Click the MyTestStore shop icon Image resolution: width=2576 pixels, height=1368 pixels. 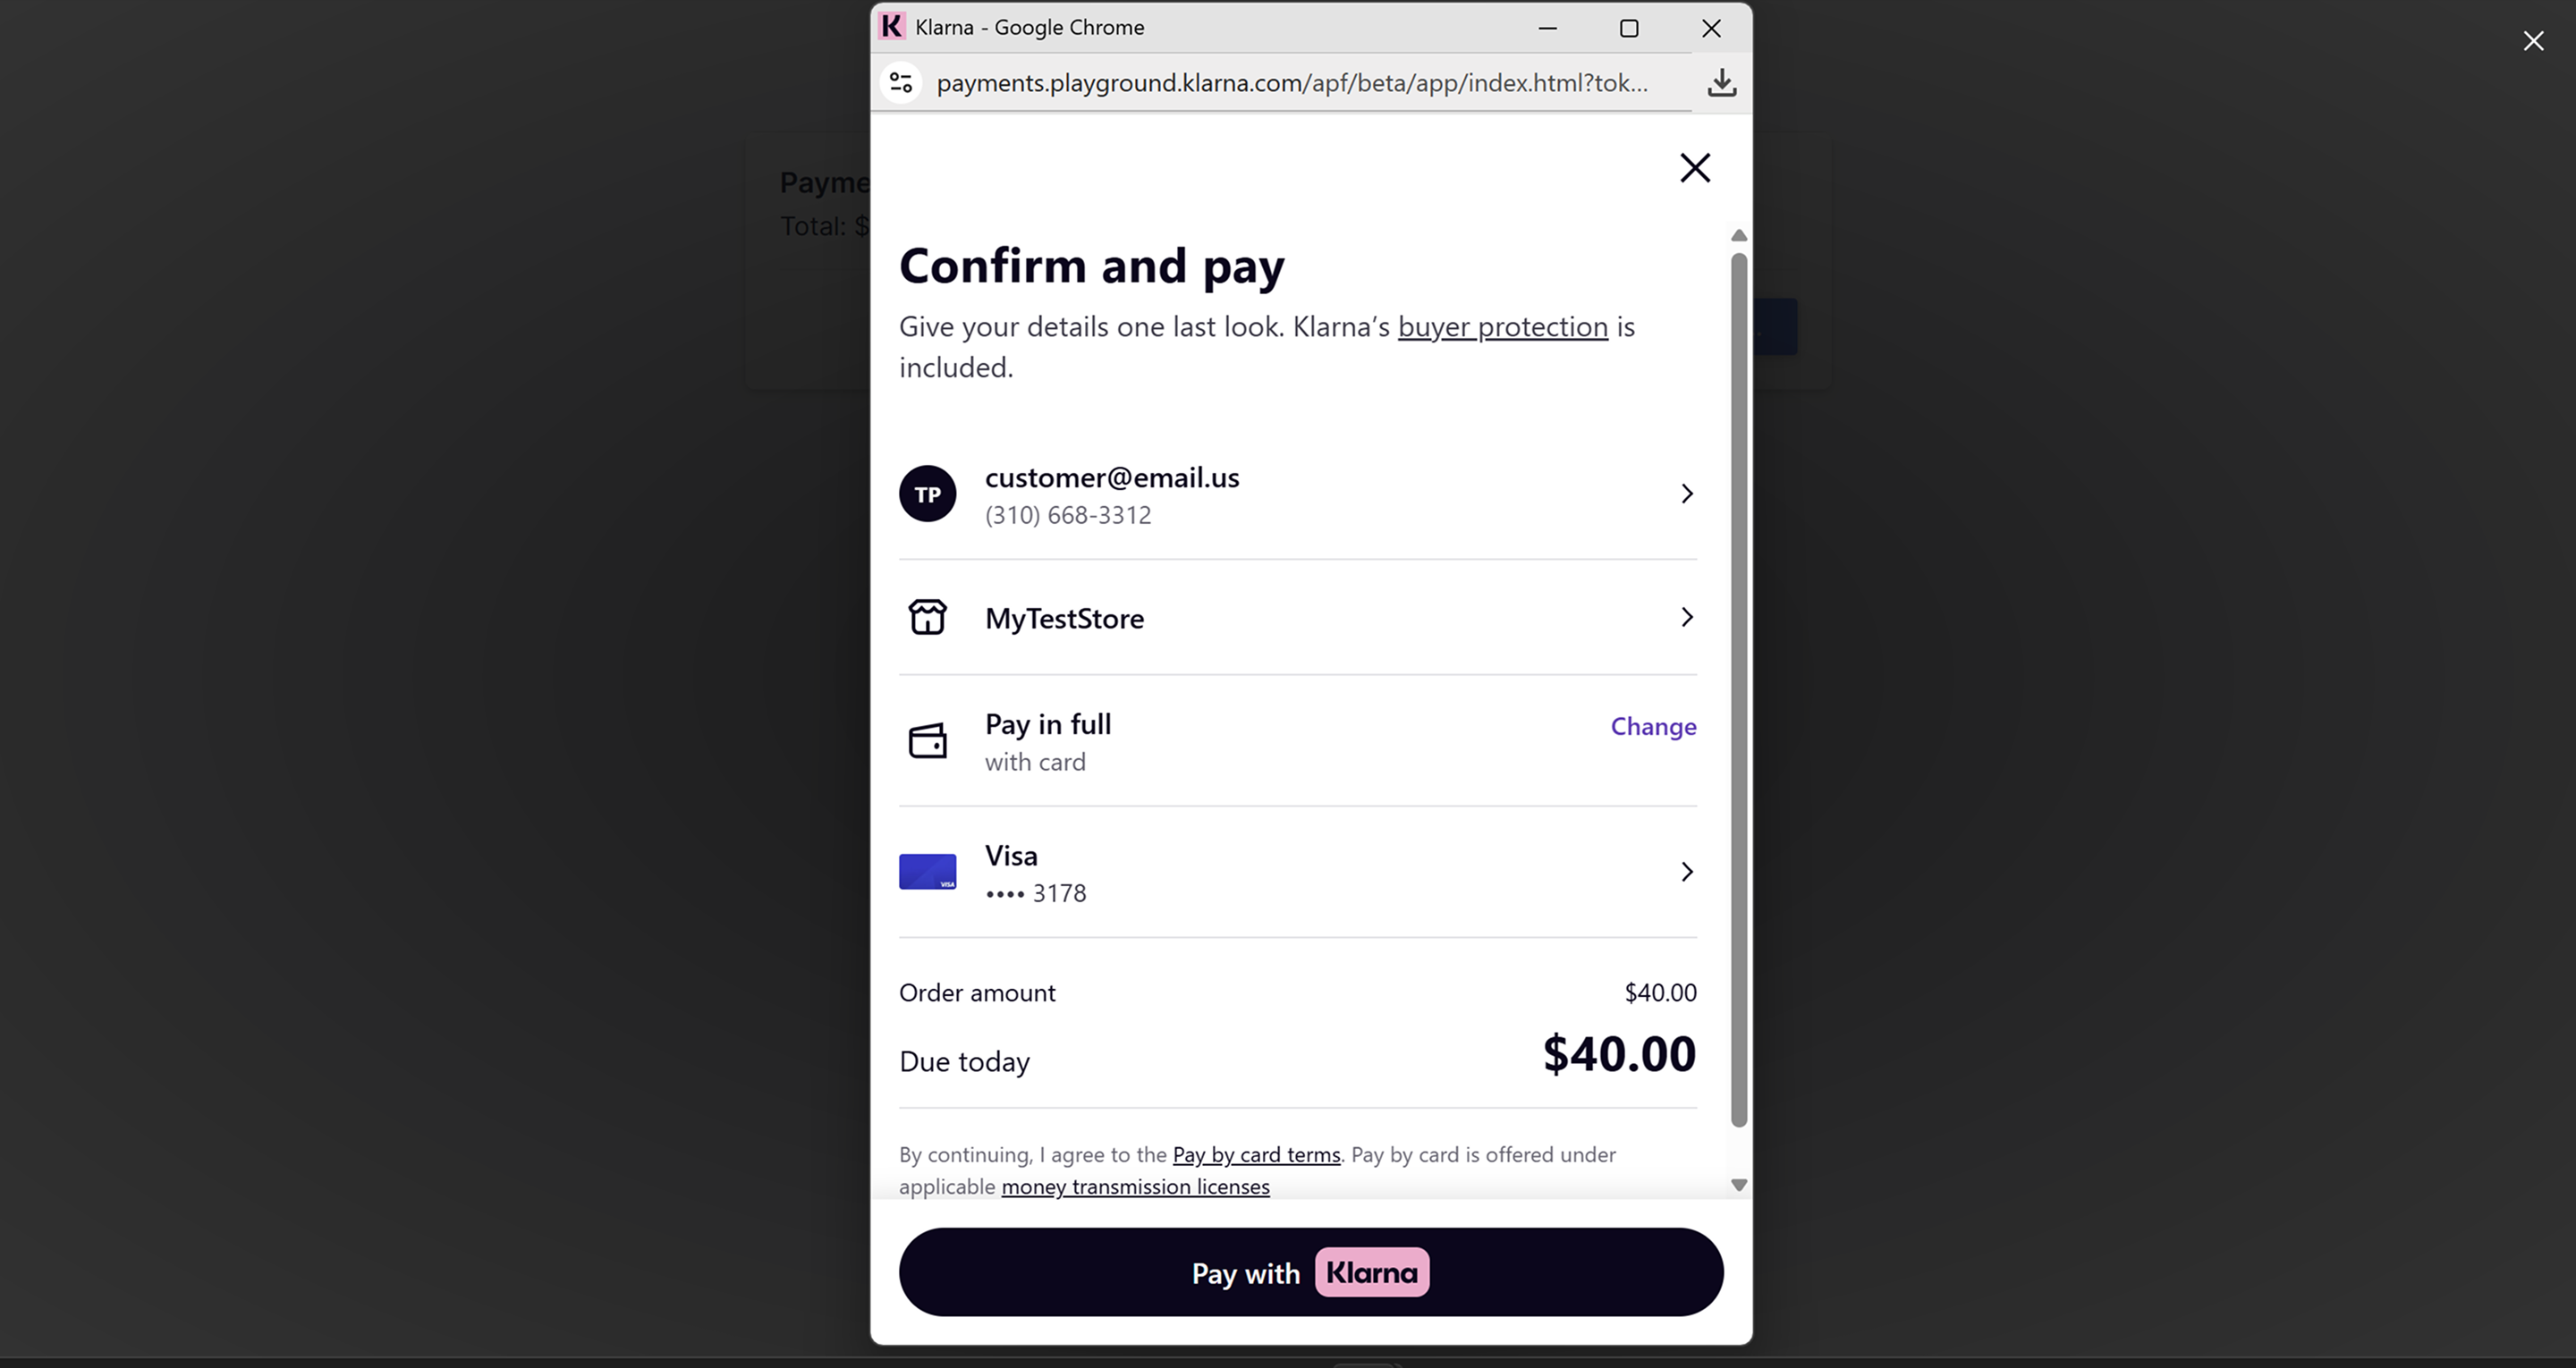(927, 617)
